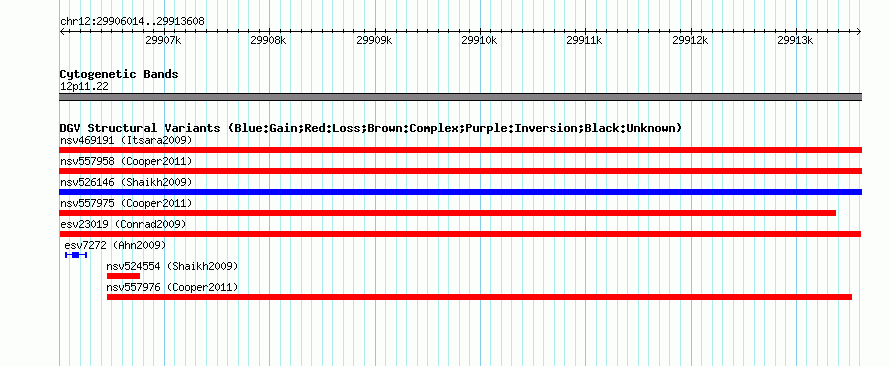Click the 12p11.22 band label
The height and width of the screenshot is (366, 890).
(x=84, y=86)
